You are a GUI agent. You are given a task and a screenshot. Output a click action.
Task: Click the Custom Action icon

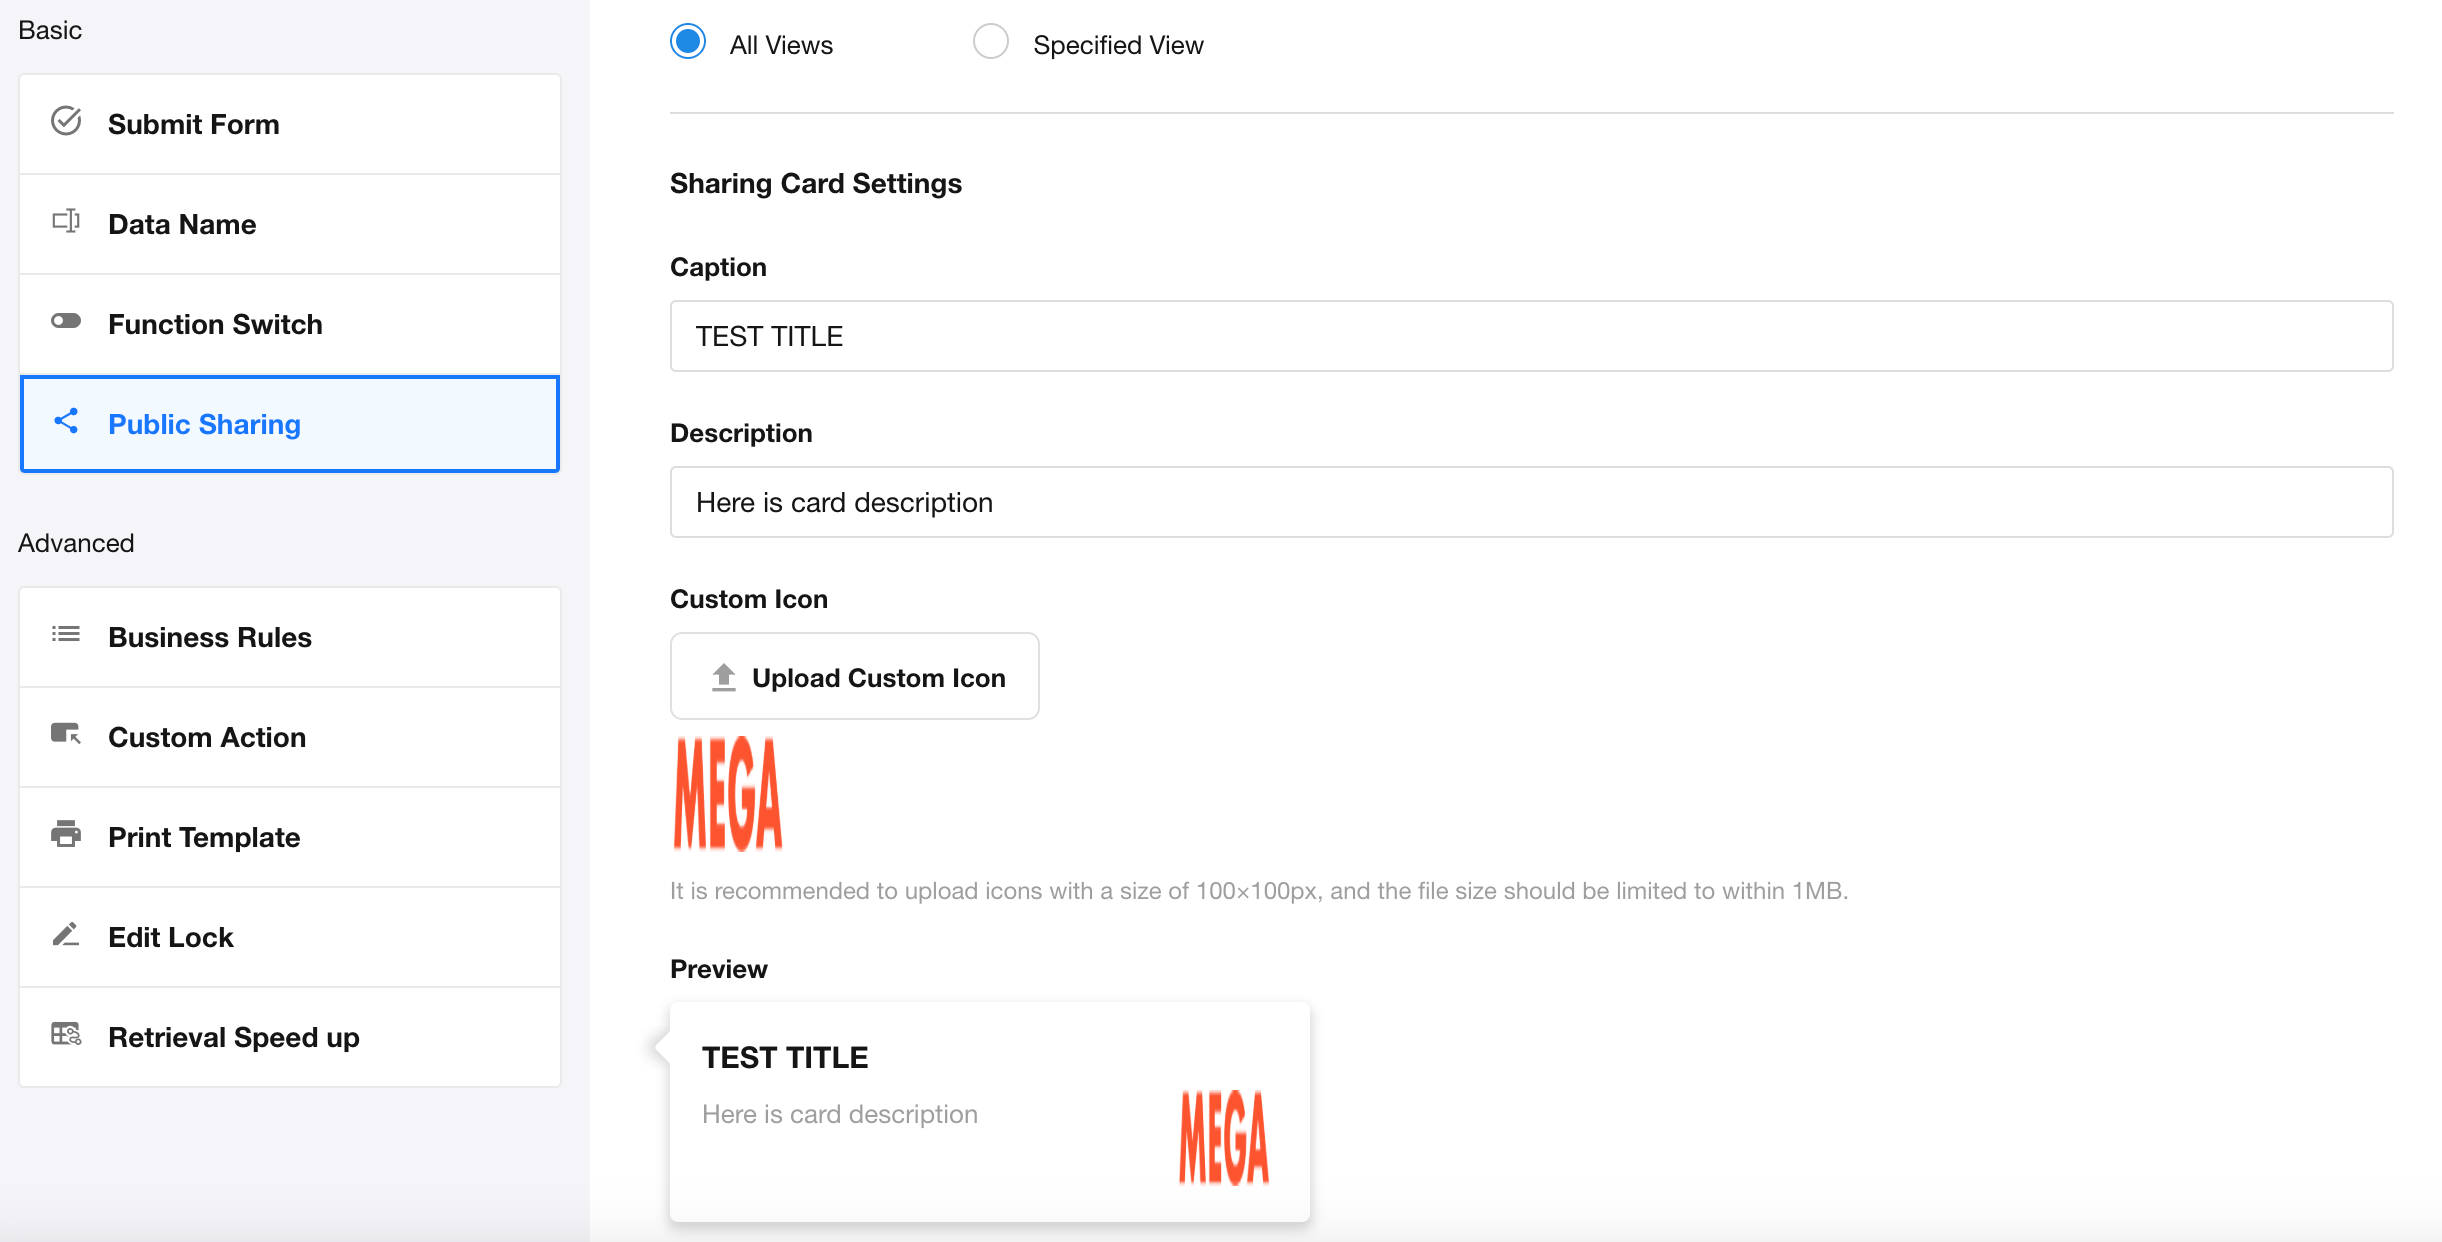click(x=66, y=734)
